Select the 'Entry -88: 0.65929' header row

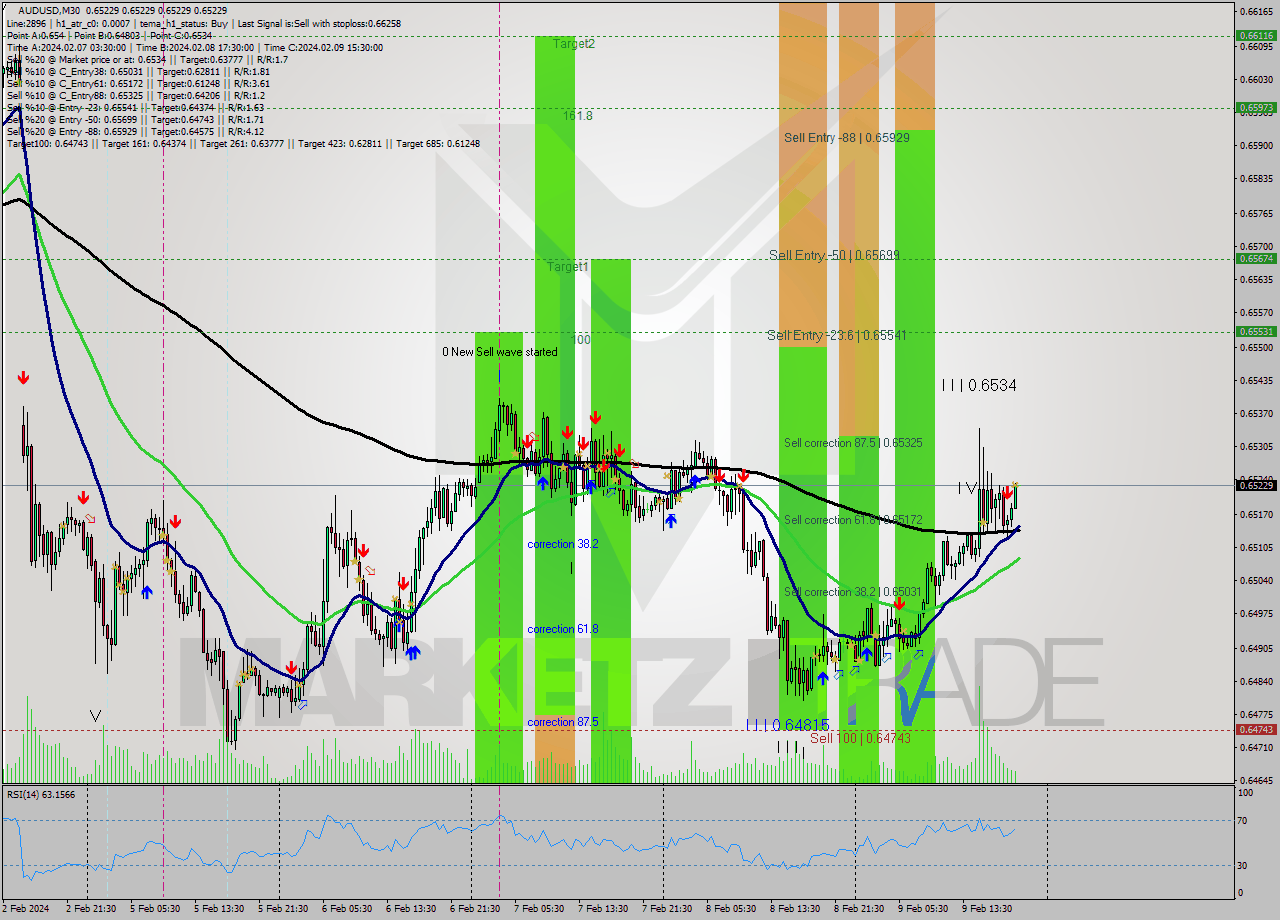click(138, 131)
